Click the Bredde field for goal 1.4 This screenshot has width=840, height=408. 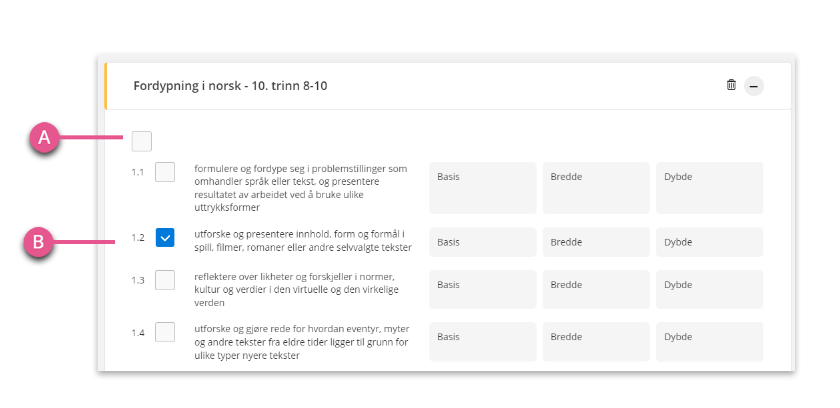(596, 342)
